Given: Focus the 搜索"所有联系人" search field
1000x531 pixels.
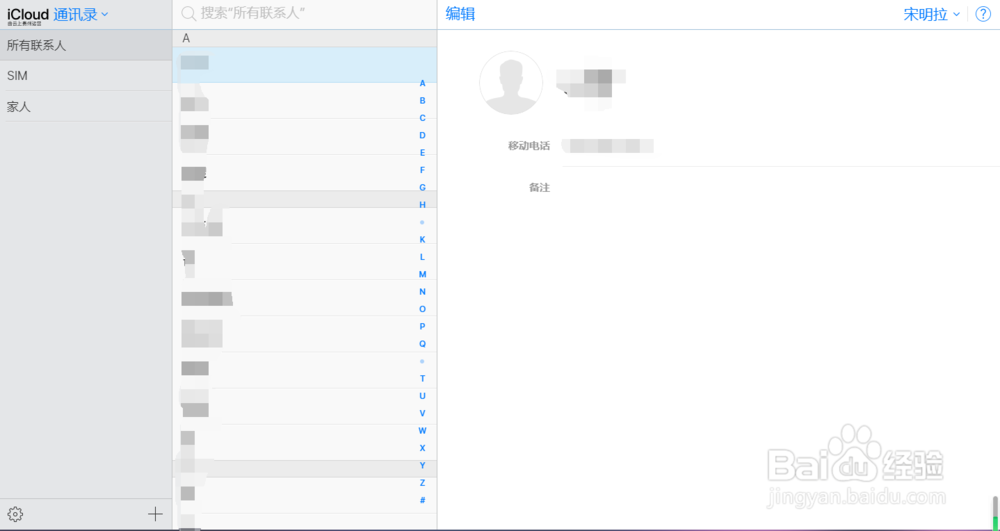Looking at the screenshot, I should point(304,14).
